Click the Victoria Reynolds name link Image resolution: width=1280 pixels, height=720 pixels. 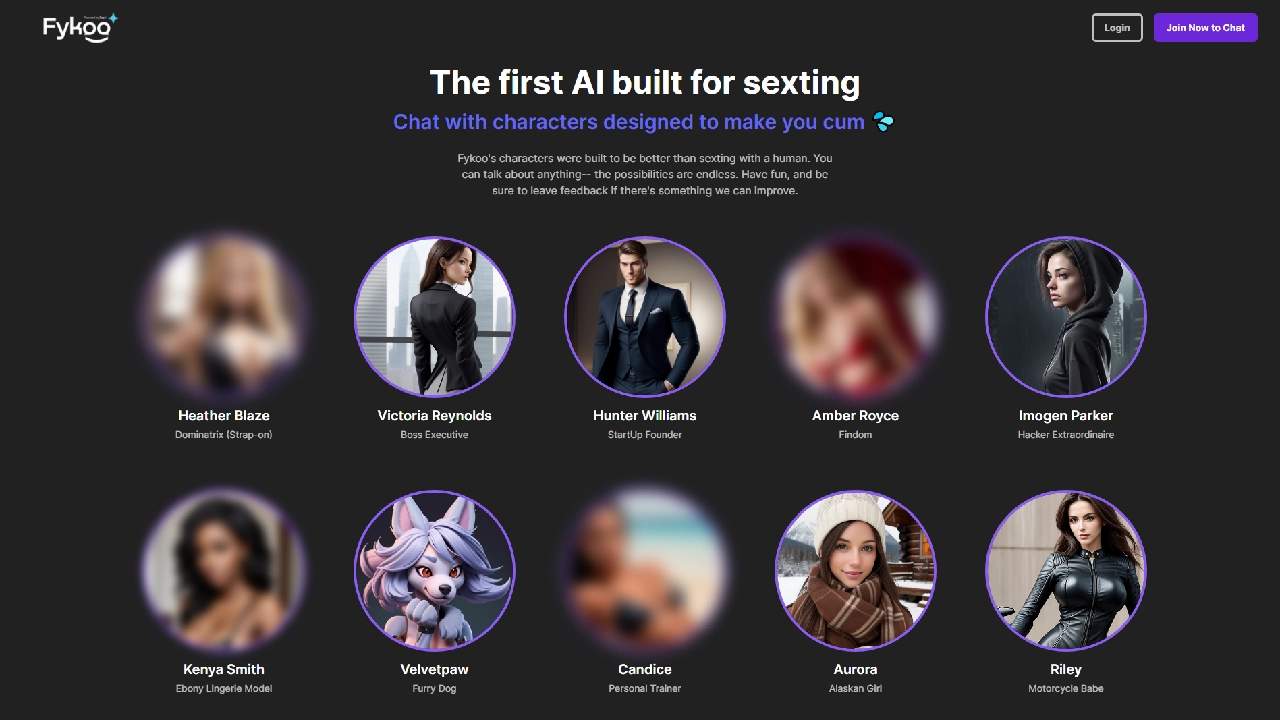[435, 415]
